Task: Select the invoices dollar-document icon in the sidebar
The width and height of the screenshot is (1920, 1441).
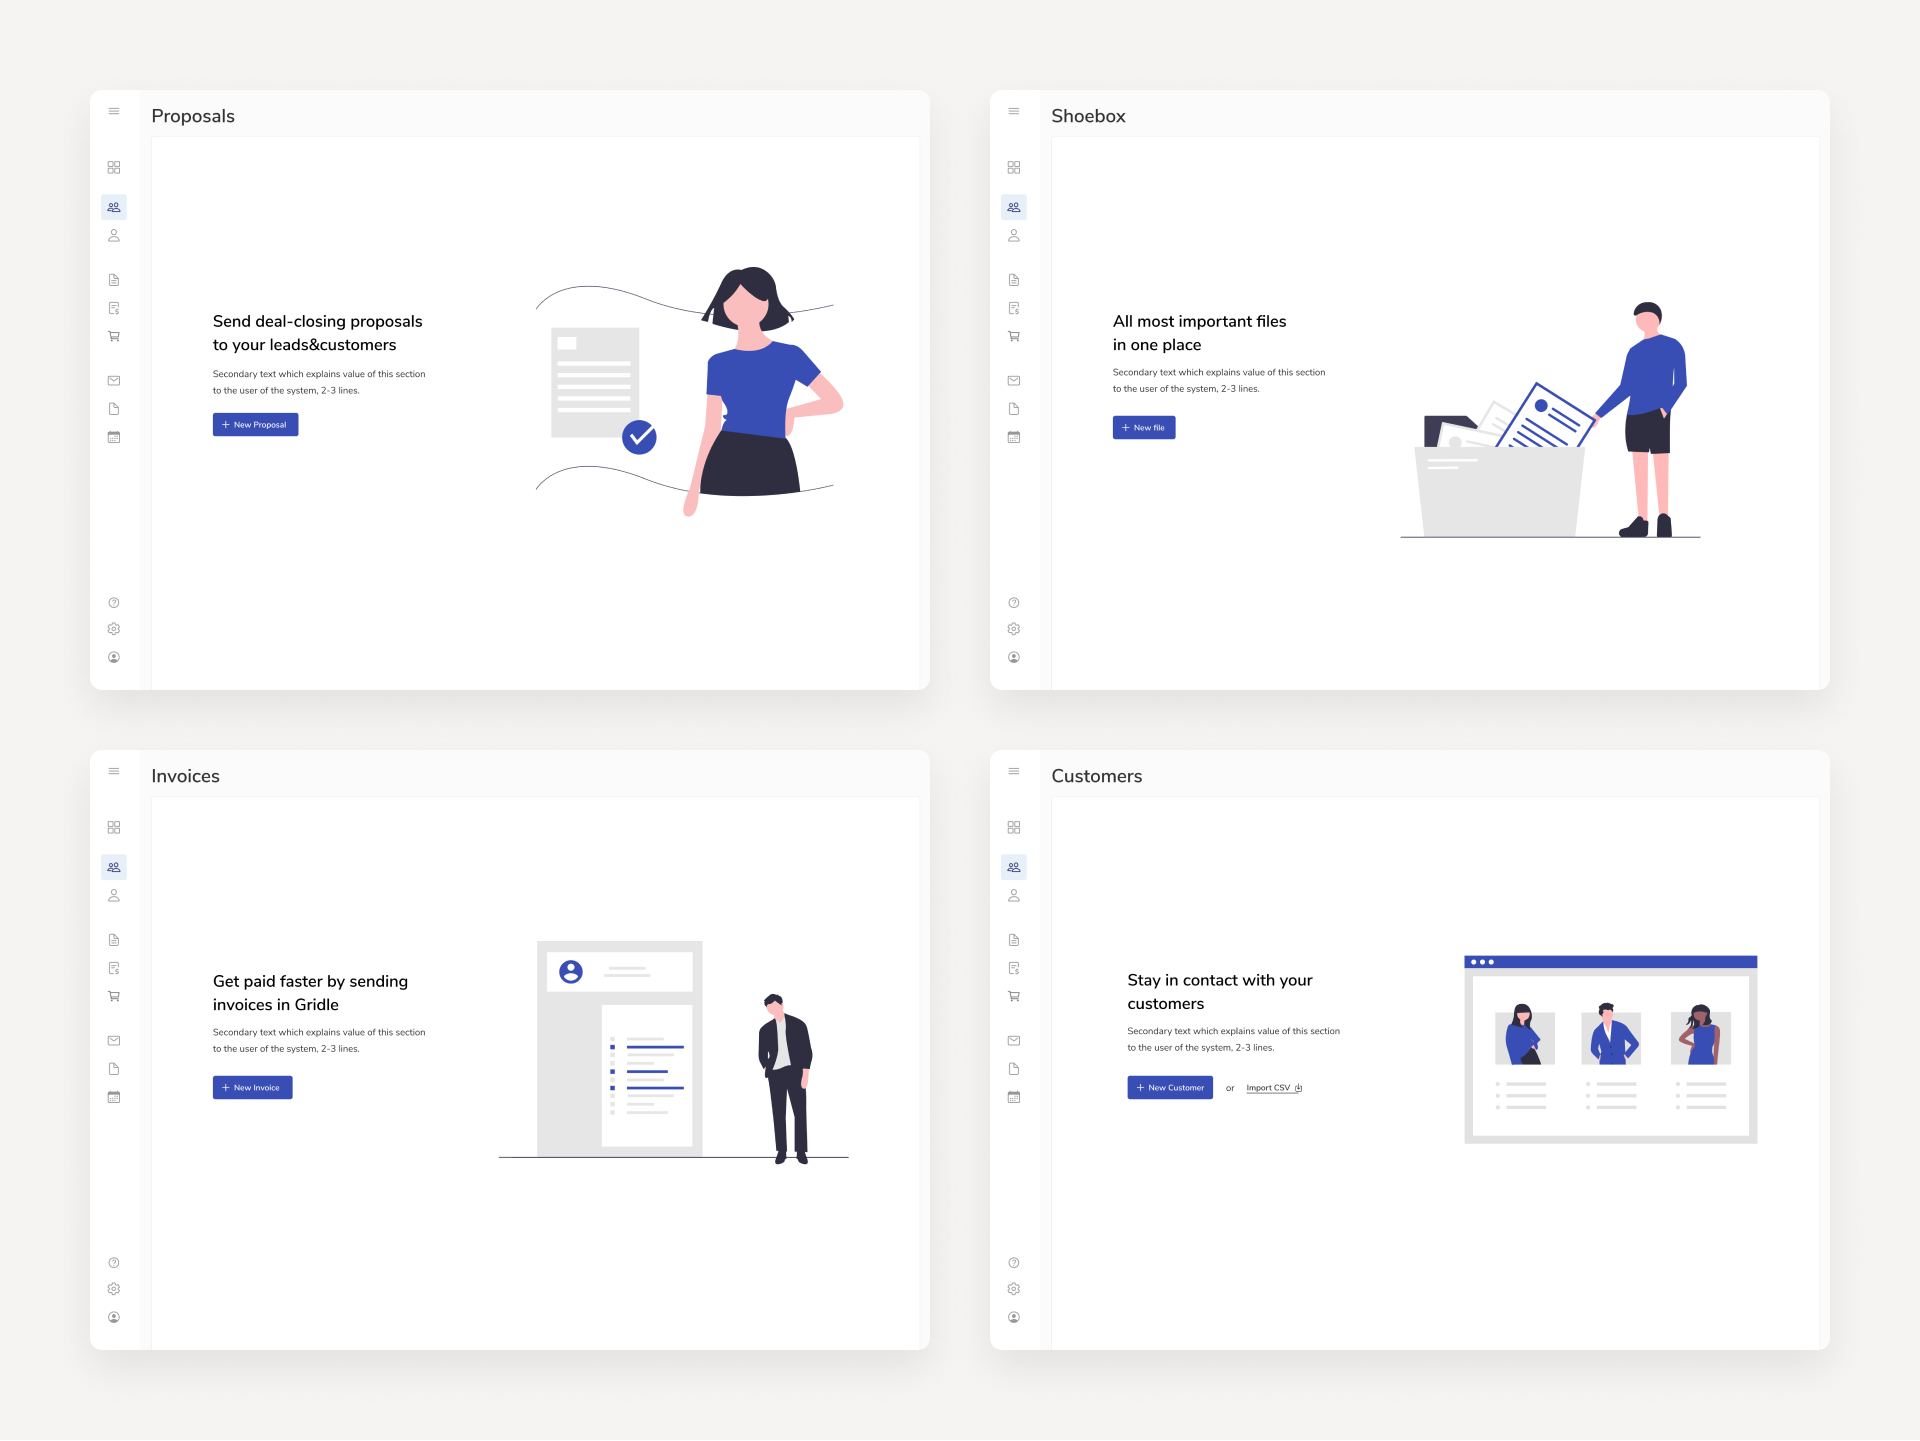Action: 113,308
